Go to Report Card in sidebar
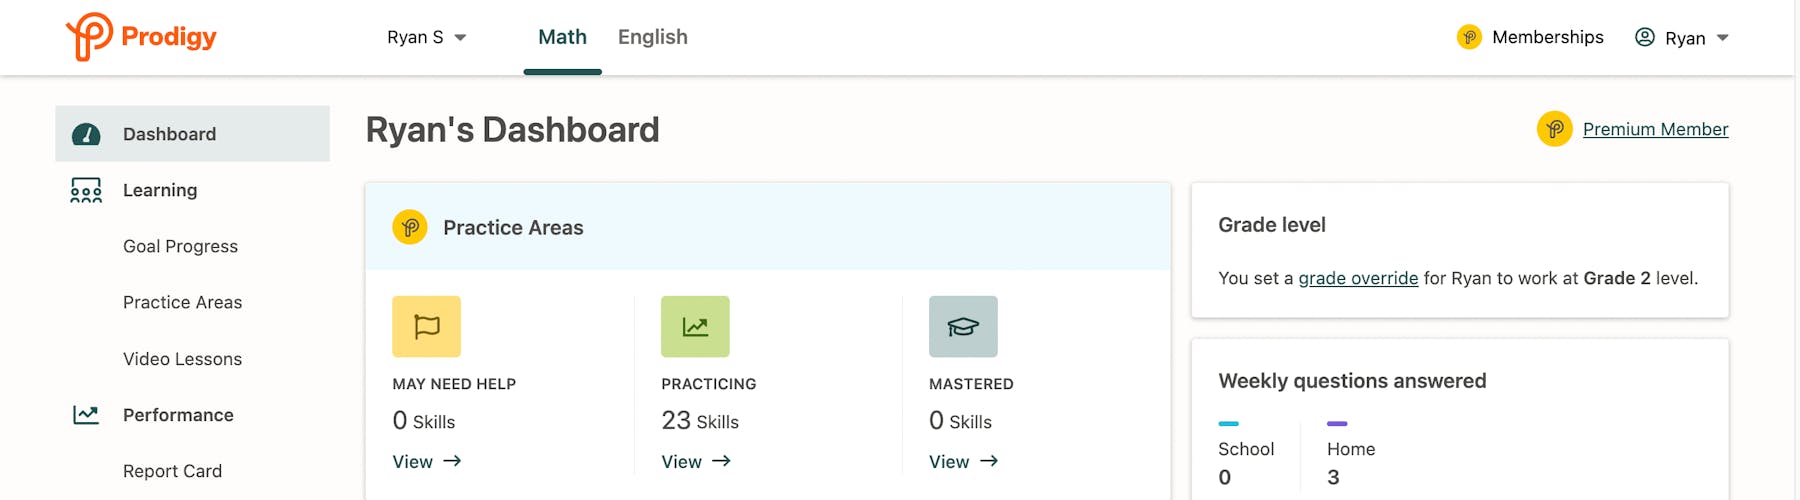 pyautogui.click(x=172, y=471)
